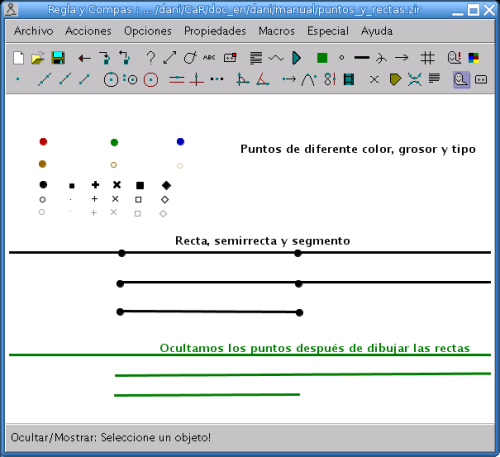500x457 pixels.
Task: Toggle the grid display icon
Action: coord(428,58)
